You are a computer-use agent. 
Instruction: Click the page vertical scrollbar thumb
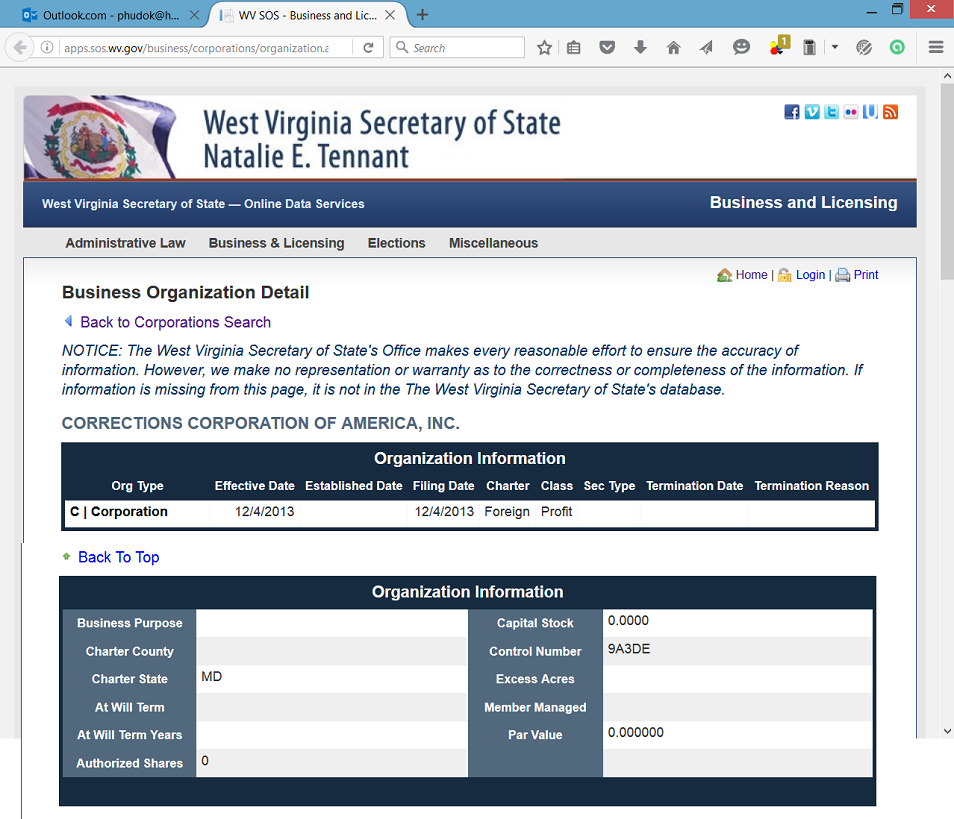click(947, 181)
